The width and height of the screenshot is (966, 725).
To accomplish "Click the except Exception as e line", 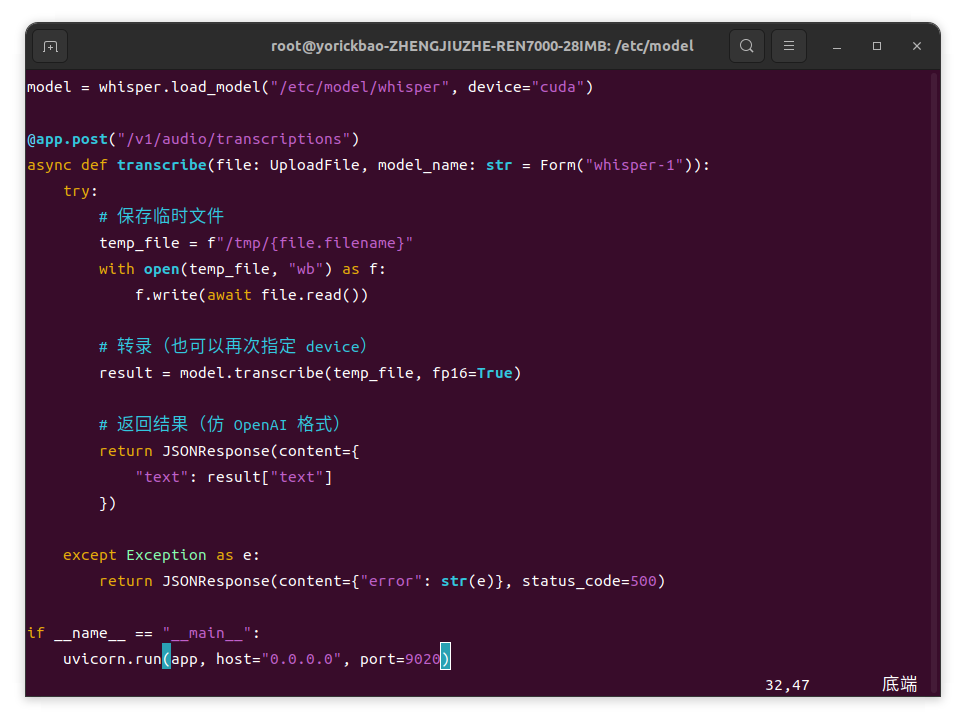I will (x=161, y=556).
